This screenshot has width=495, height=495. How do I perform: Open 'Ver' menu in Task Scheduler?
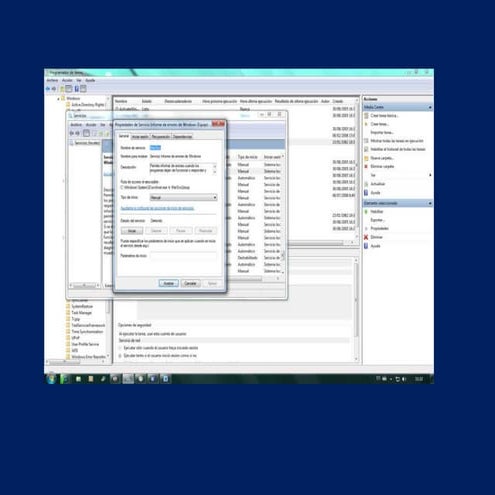tap(79, 80)
